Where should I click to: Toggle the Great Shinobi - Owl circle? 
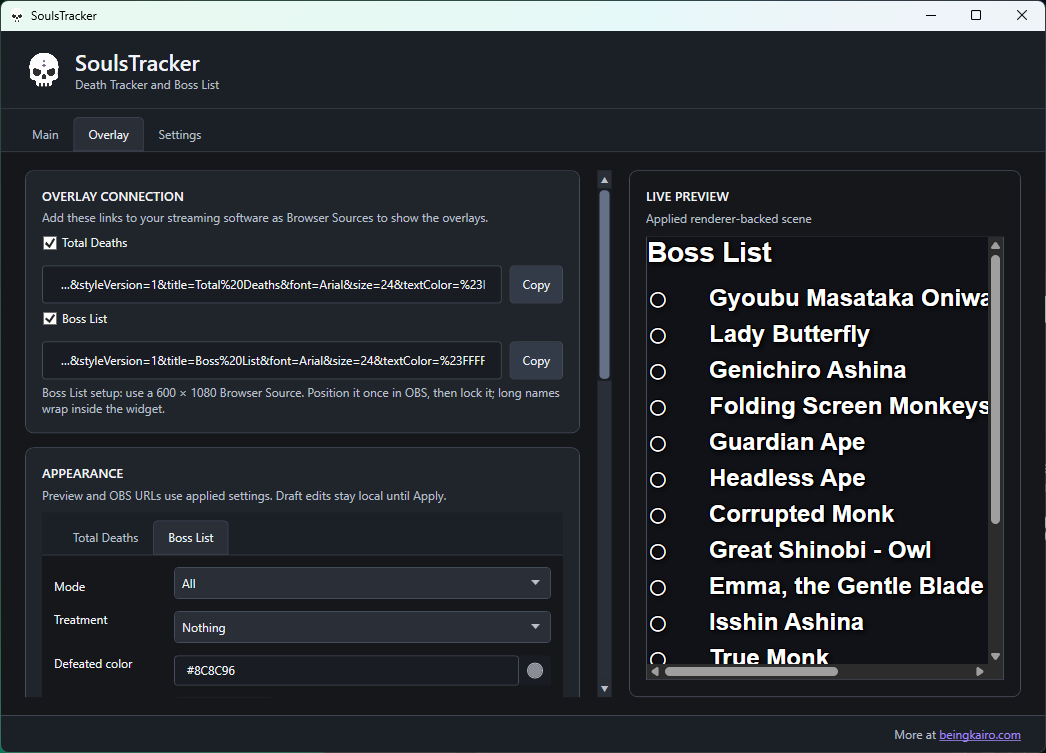coord(658,552)
